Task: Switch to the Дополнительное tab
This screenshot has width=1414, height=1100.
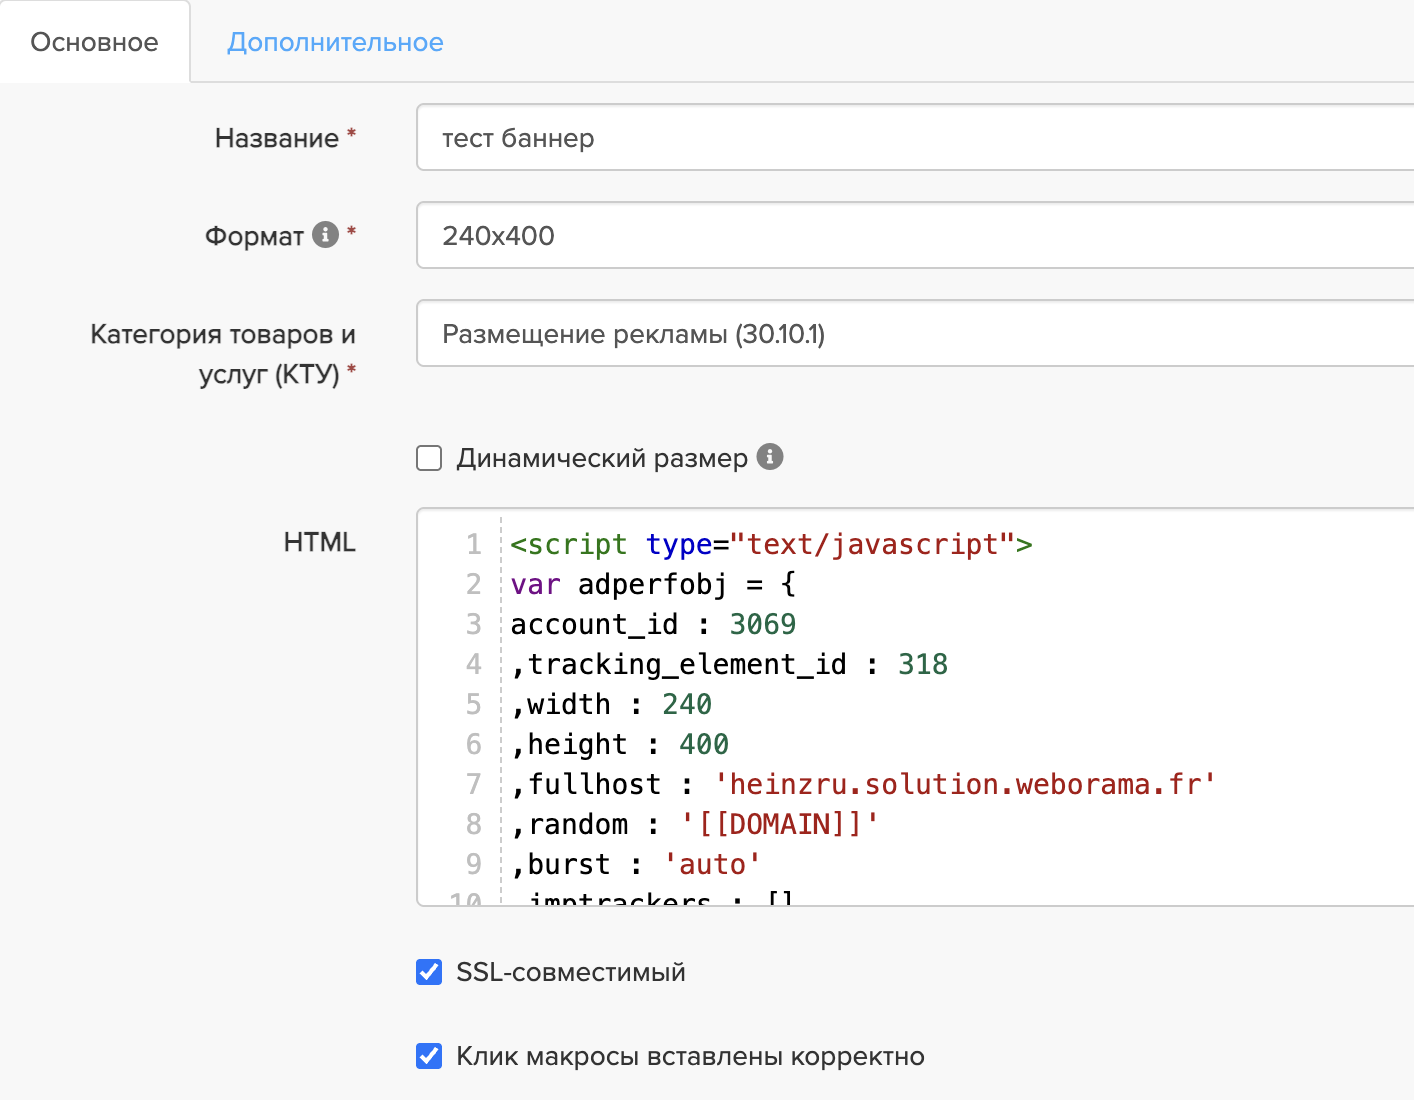Action: [335, 42]
